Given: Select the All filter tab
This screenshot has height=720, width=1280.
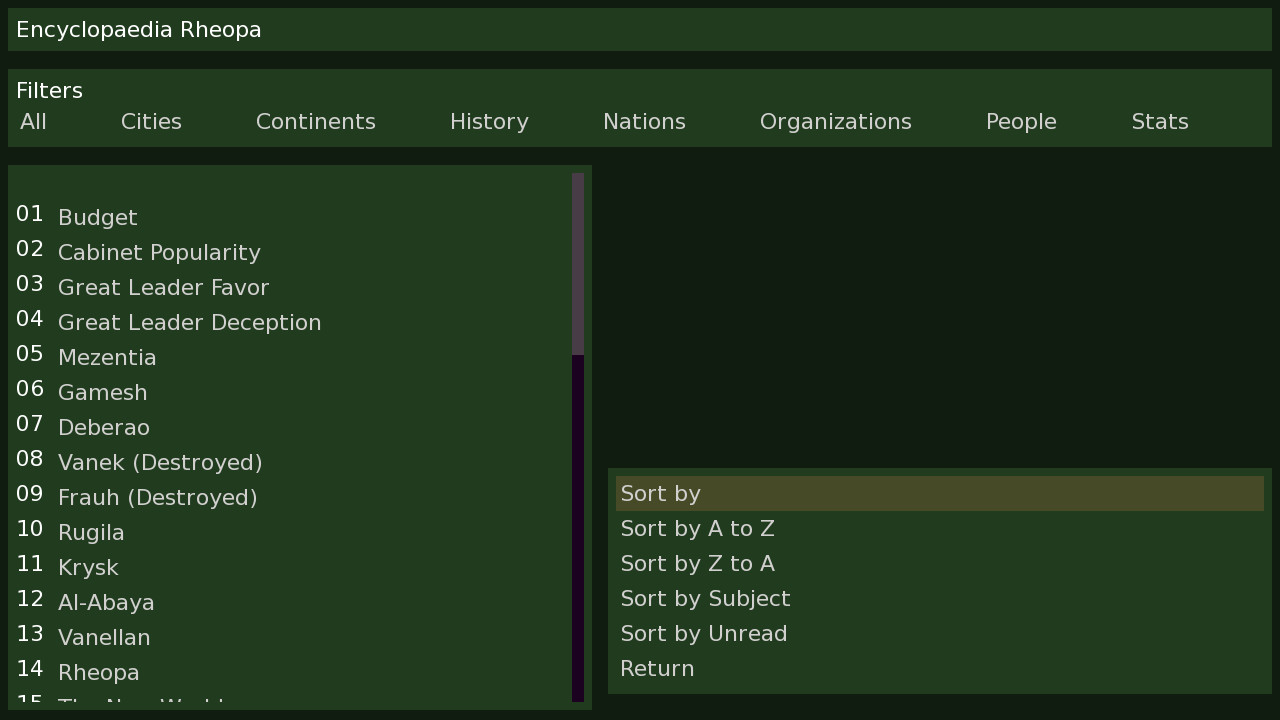Looking at the screenshot, I should click(x=32, y=121).
